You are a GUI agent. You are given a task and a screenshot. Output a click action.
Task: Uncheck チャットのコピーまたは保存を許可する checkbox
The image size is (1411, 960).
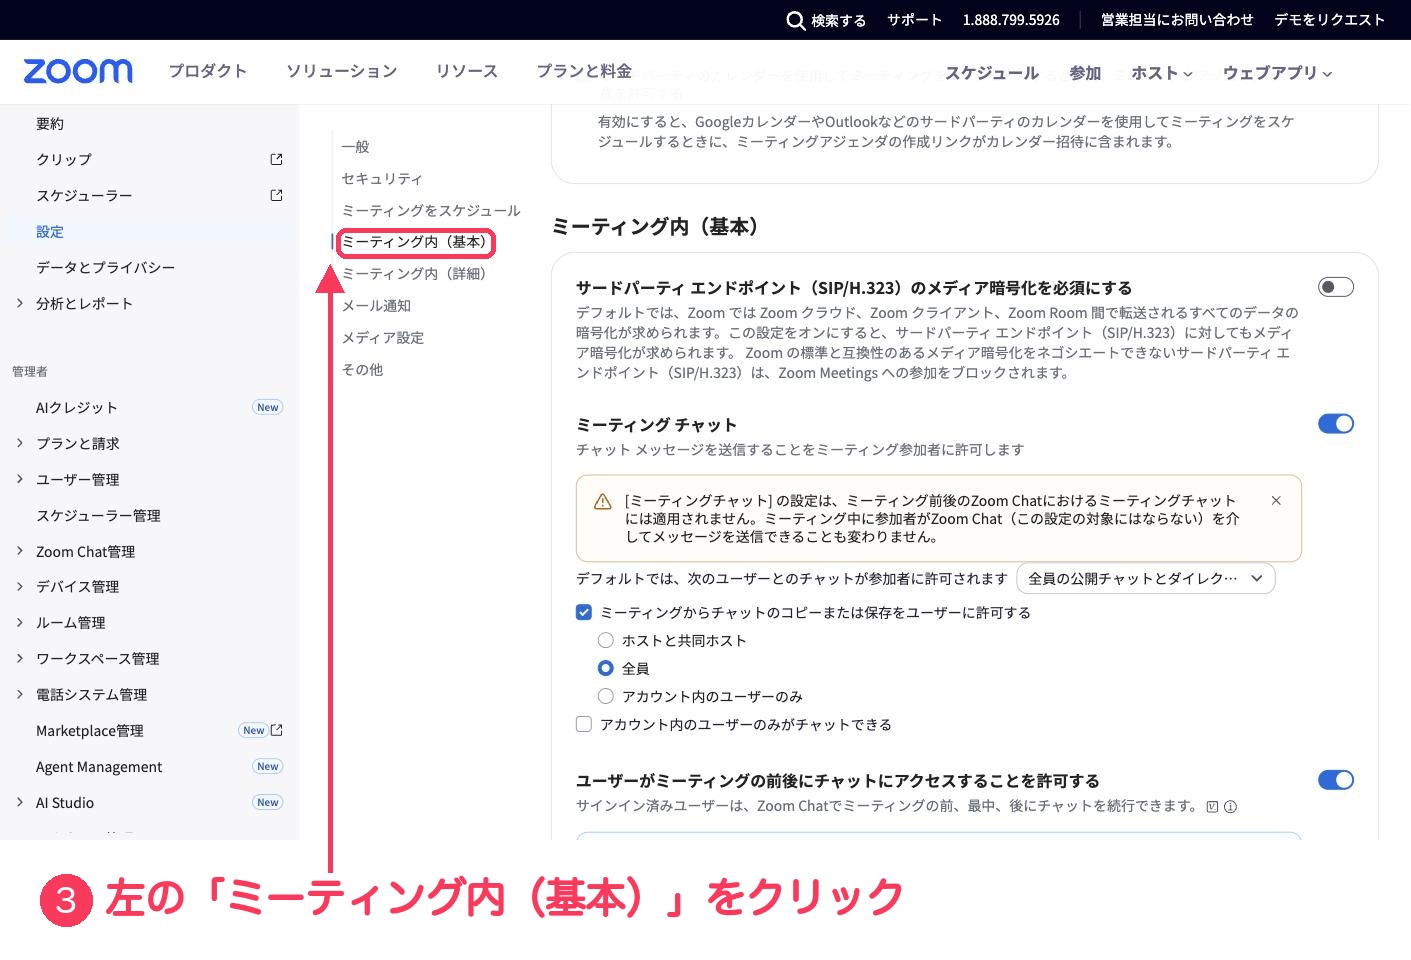click(x=584, y=612)
